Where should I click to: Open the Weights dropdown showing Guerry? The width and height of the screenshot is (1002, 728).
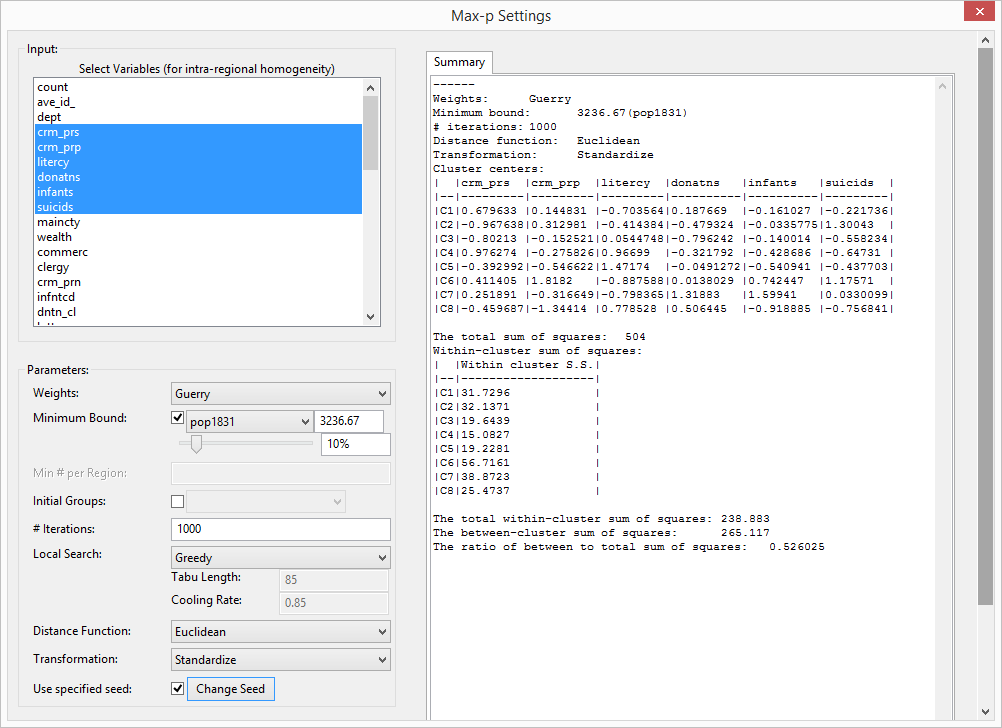click(x=280, y=393)
